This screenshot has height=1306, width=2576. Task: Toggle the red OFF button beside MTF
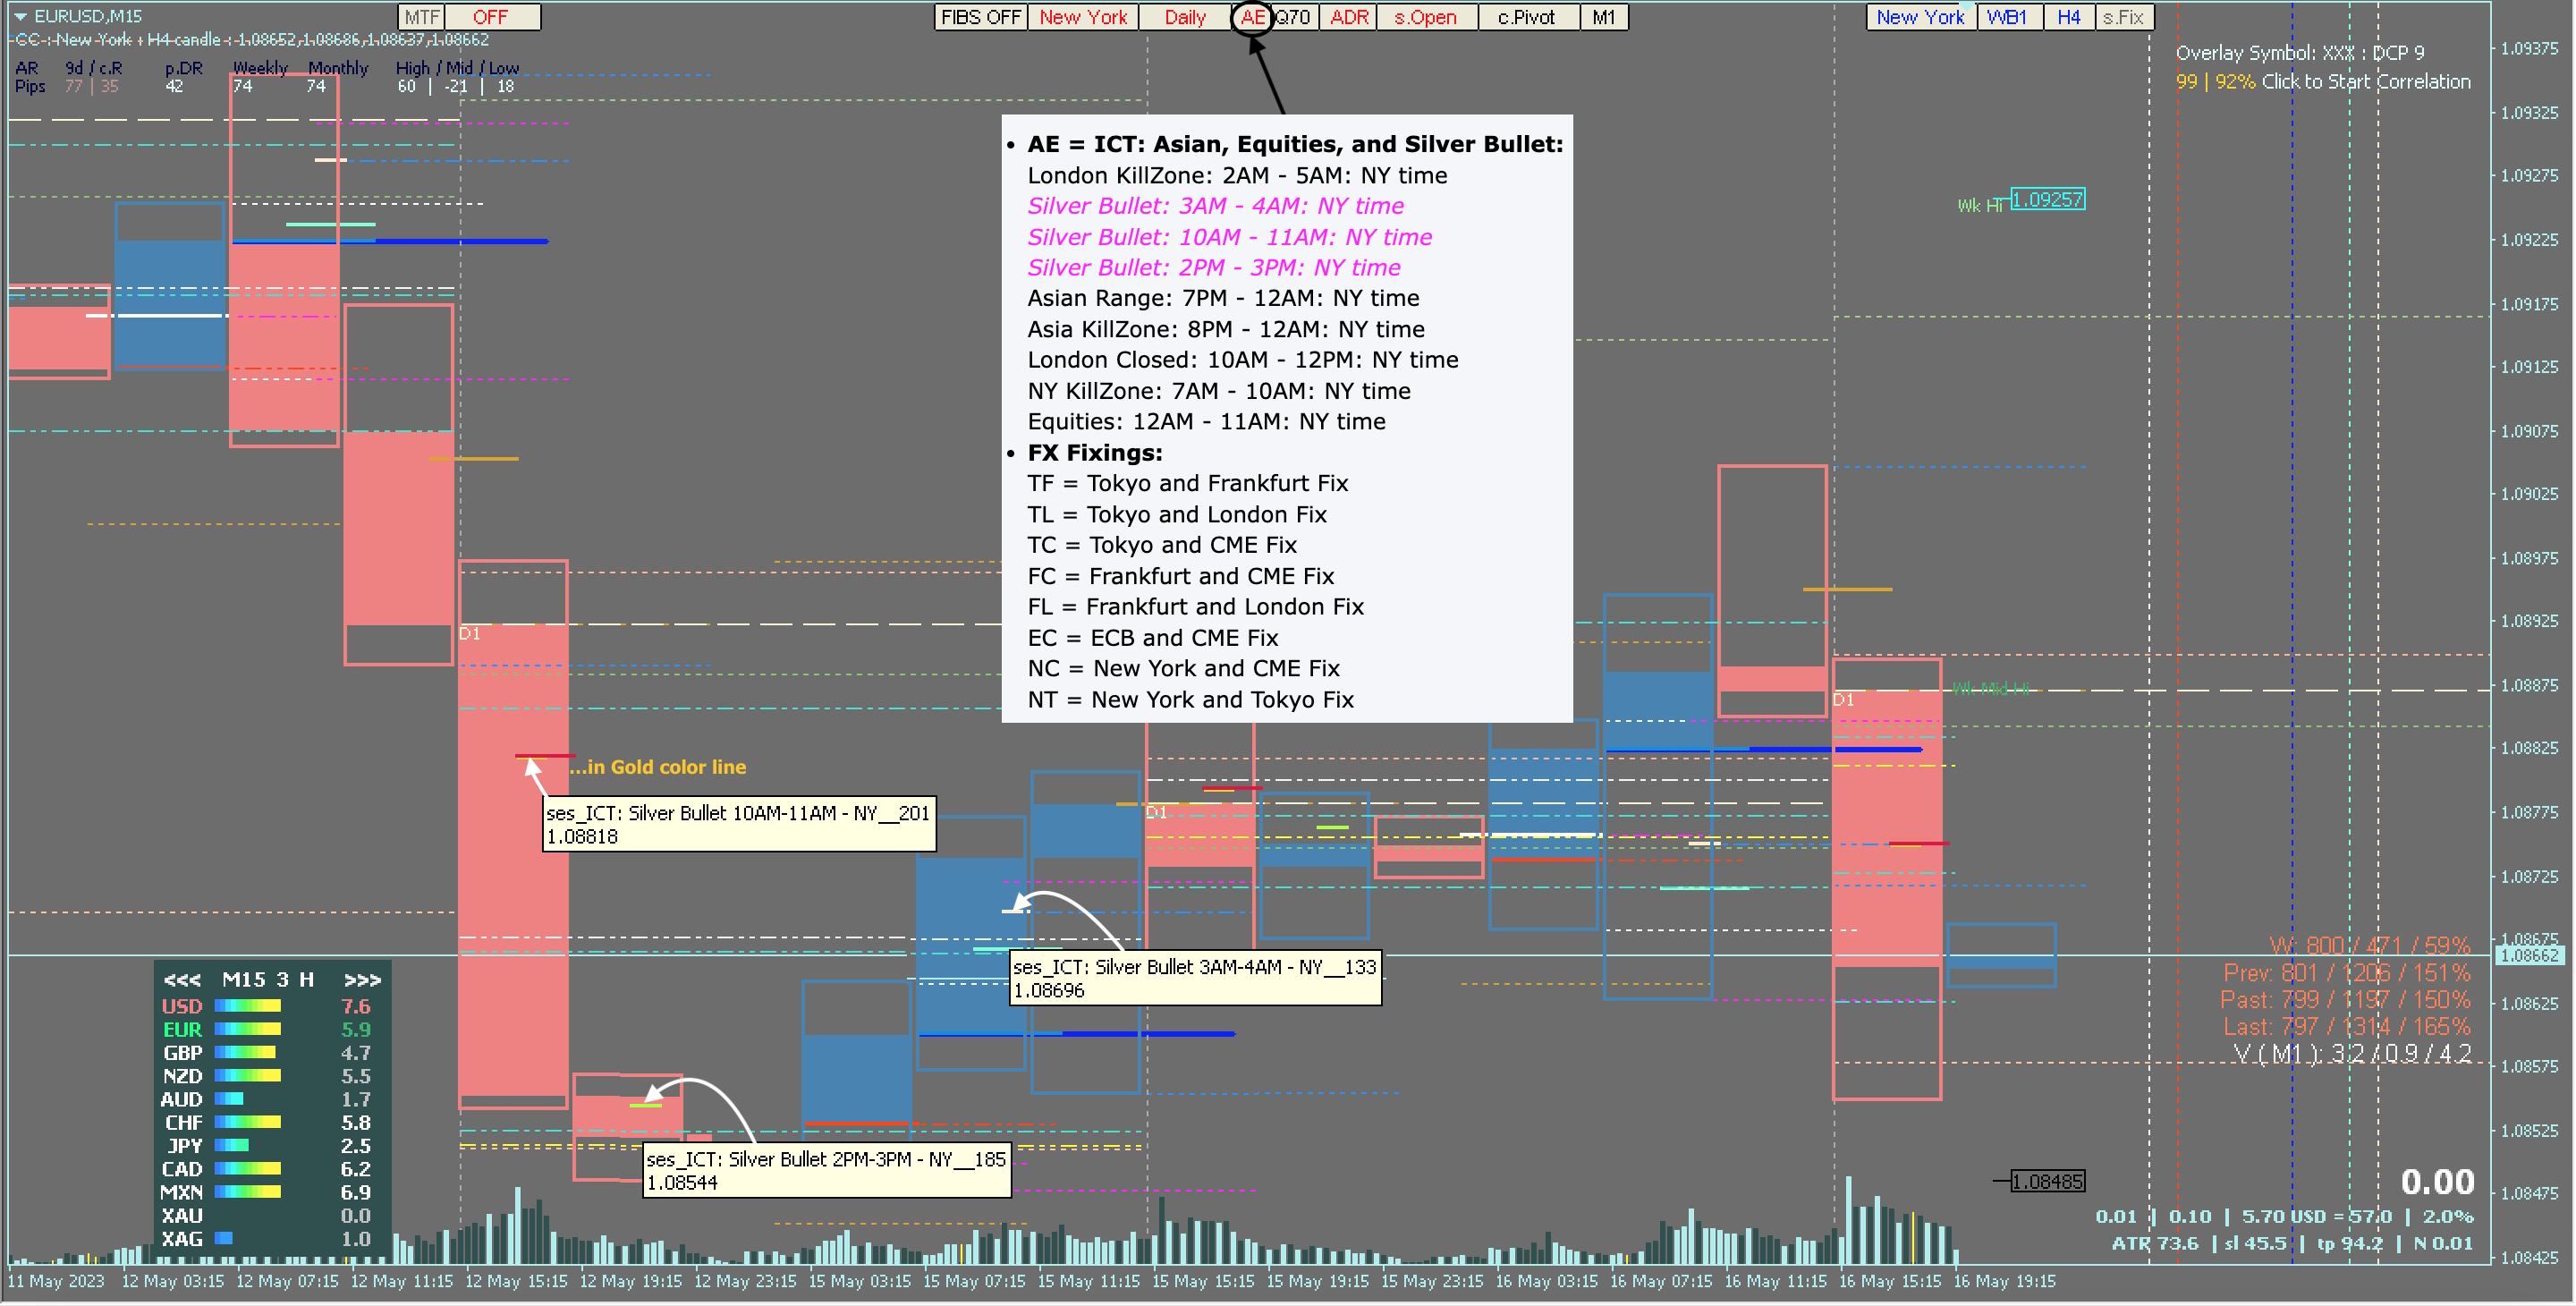coord(491,17)
